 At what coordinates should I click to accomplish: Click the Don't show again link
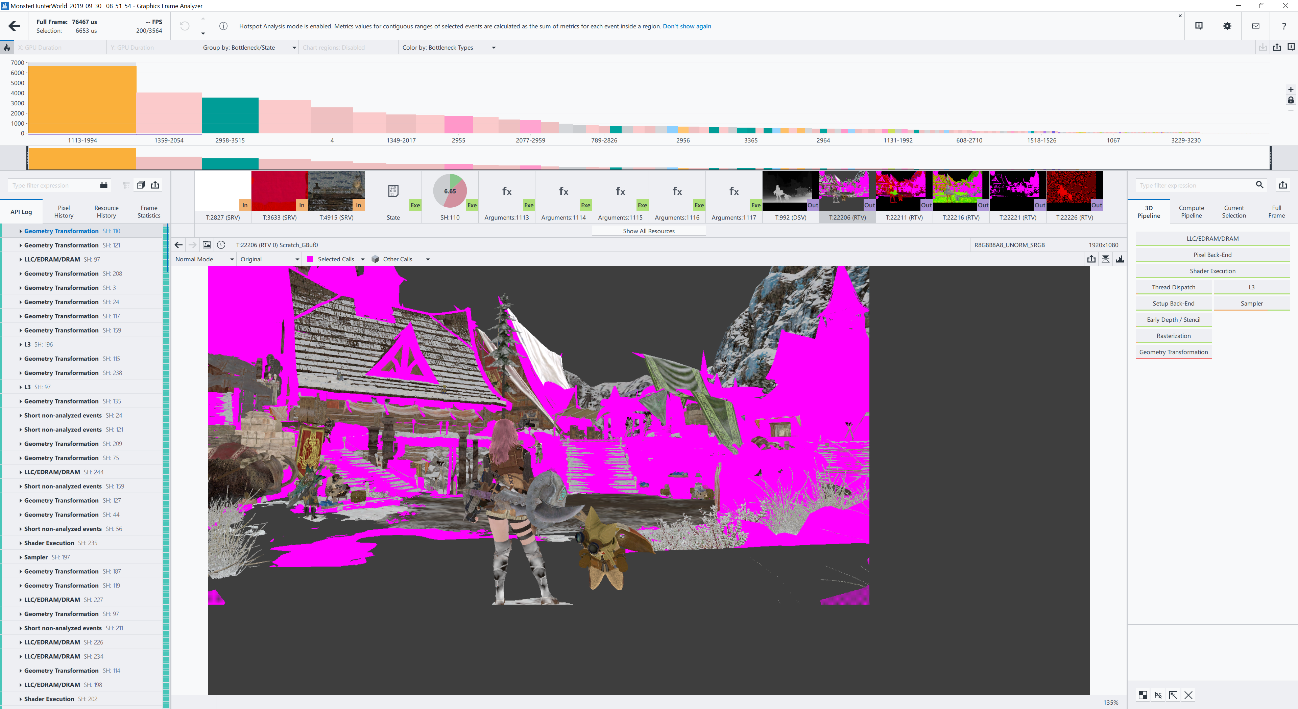pyautogui.click(x=687, y=26)
